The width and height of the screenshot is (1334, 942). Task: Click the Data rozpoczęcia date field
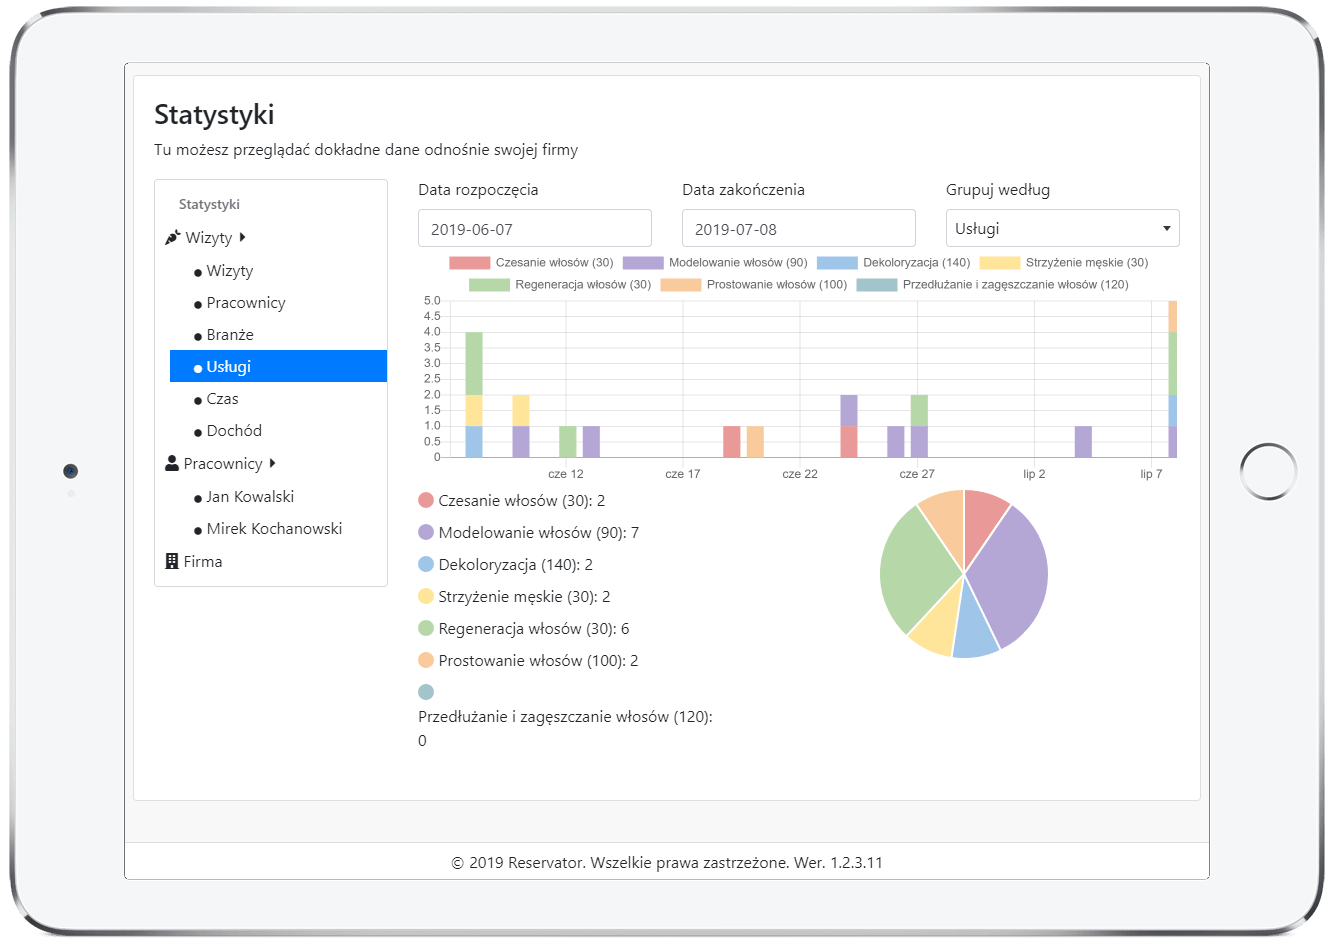[534, 229]
